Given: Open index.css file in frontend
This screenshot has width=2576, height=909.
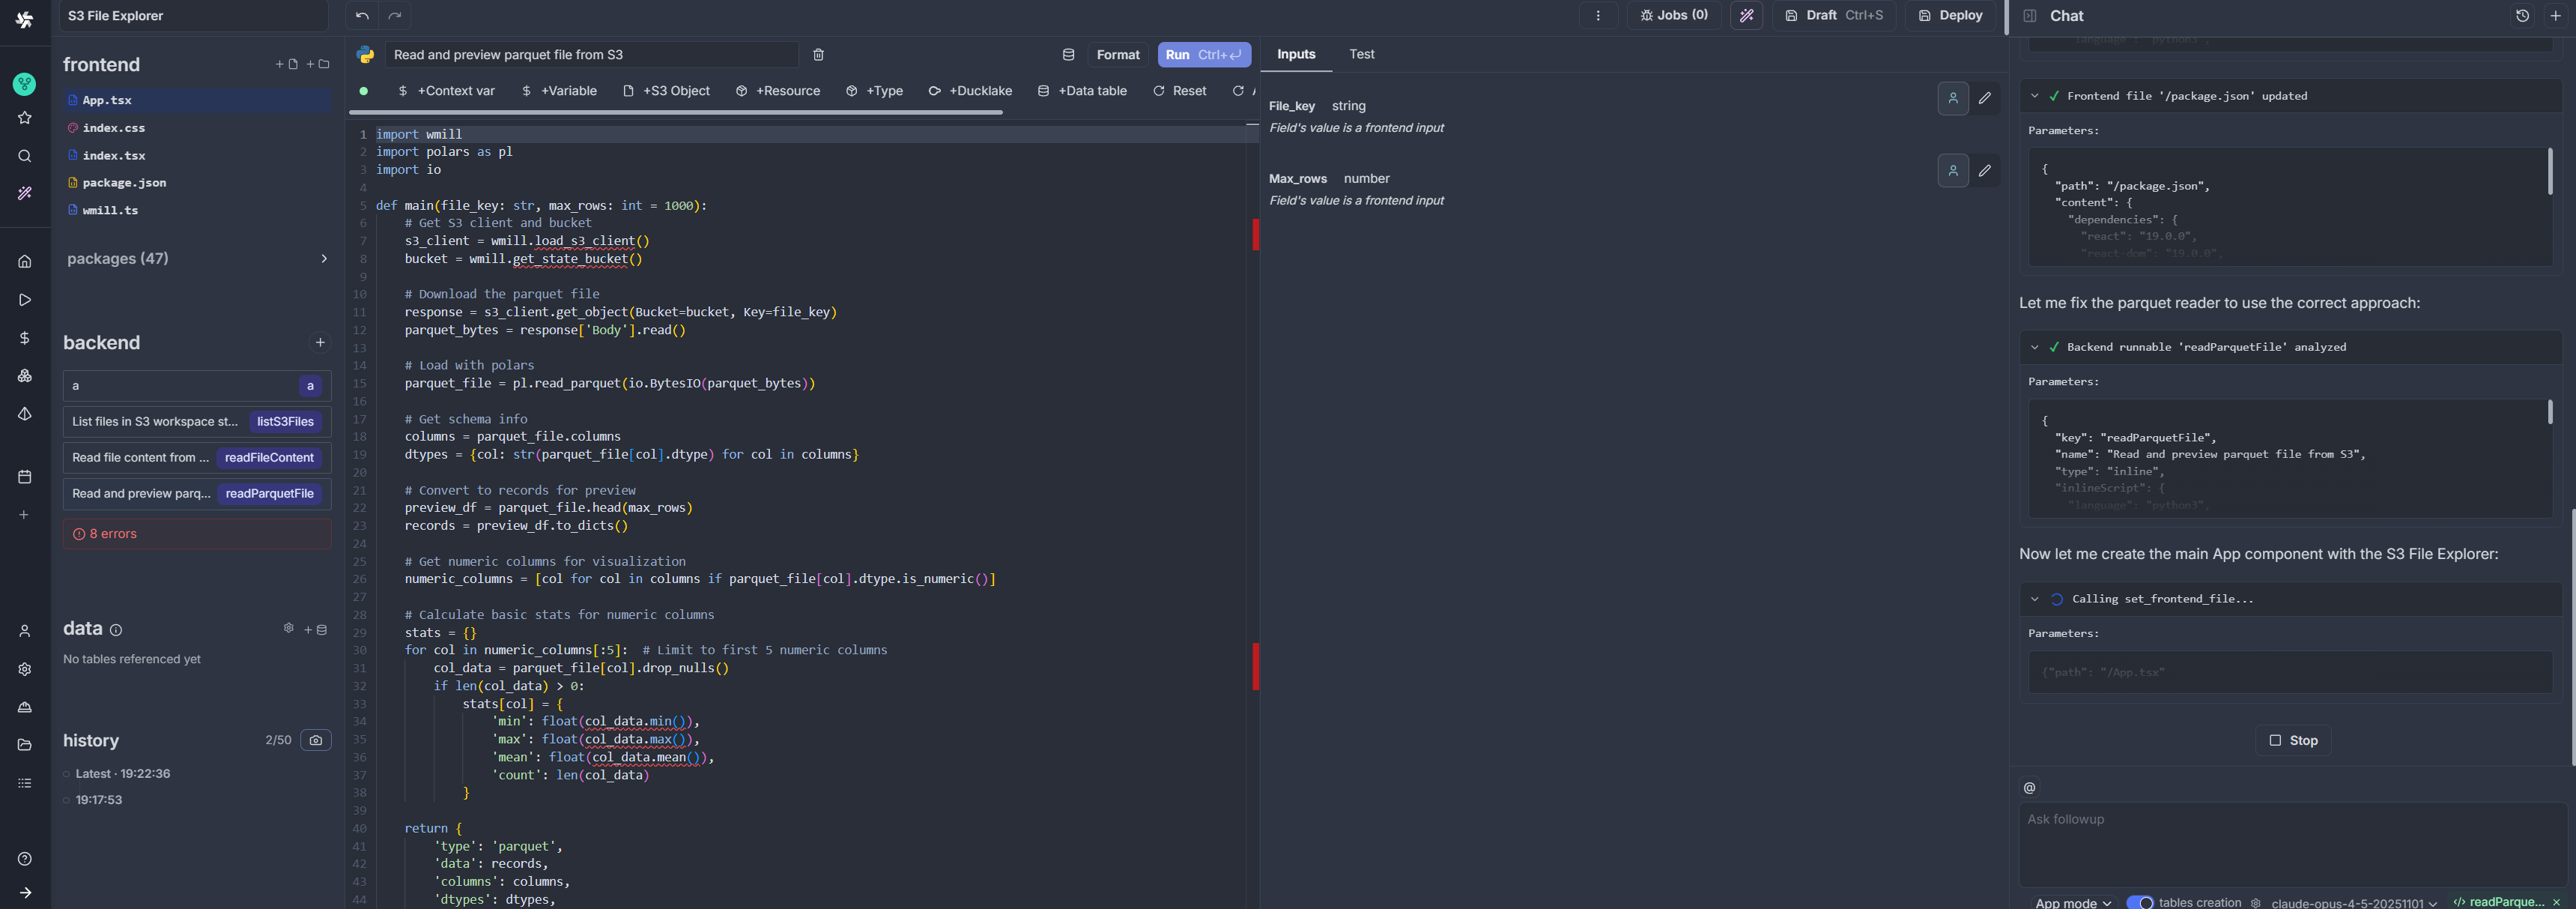Looking at the screenshot, I should pyautogui.click(x=113, y=128).
